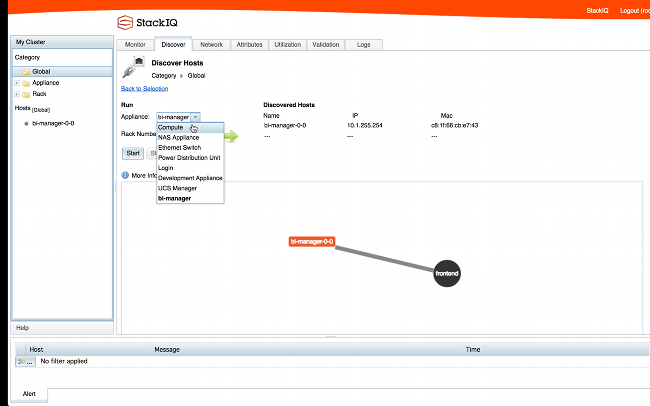
Task: Open the Help panel header
Action: [x=62, y=328]
